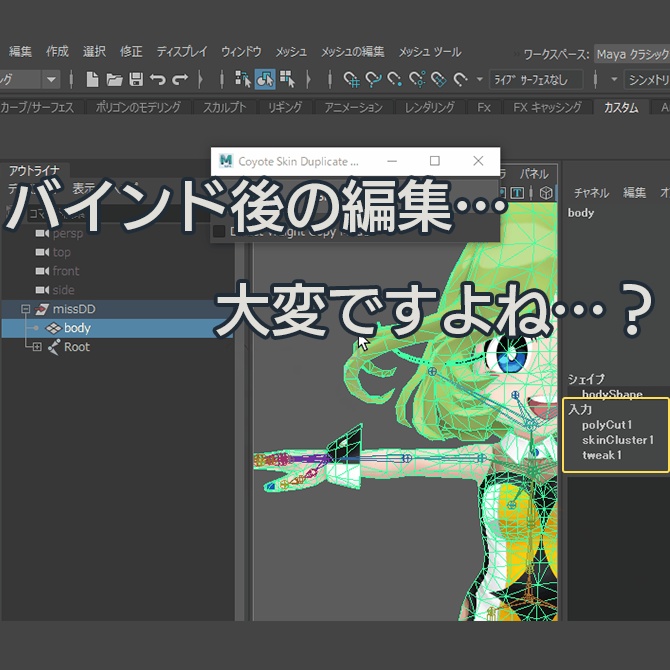Close the Coyote Skin Duplicate window
Viewport: 670px width, 670px height.
pyautogui.click(x=478, y=161)
